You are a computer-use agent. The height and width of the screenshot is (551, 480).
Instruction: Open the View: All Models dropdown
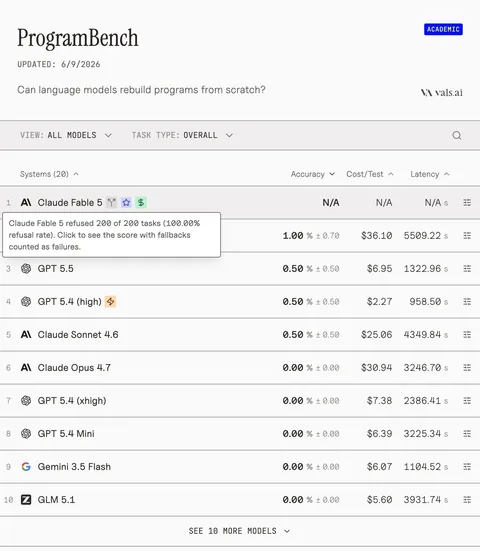[x=66, y=135]
